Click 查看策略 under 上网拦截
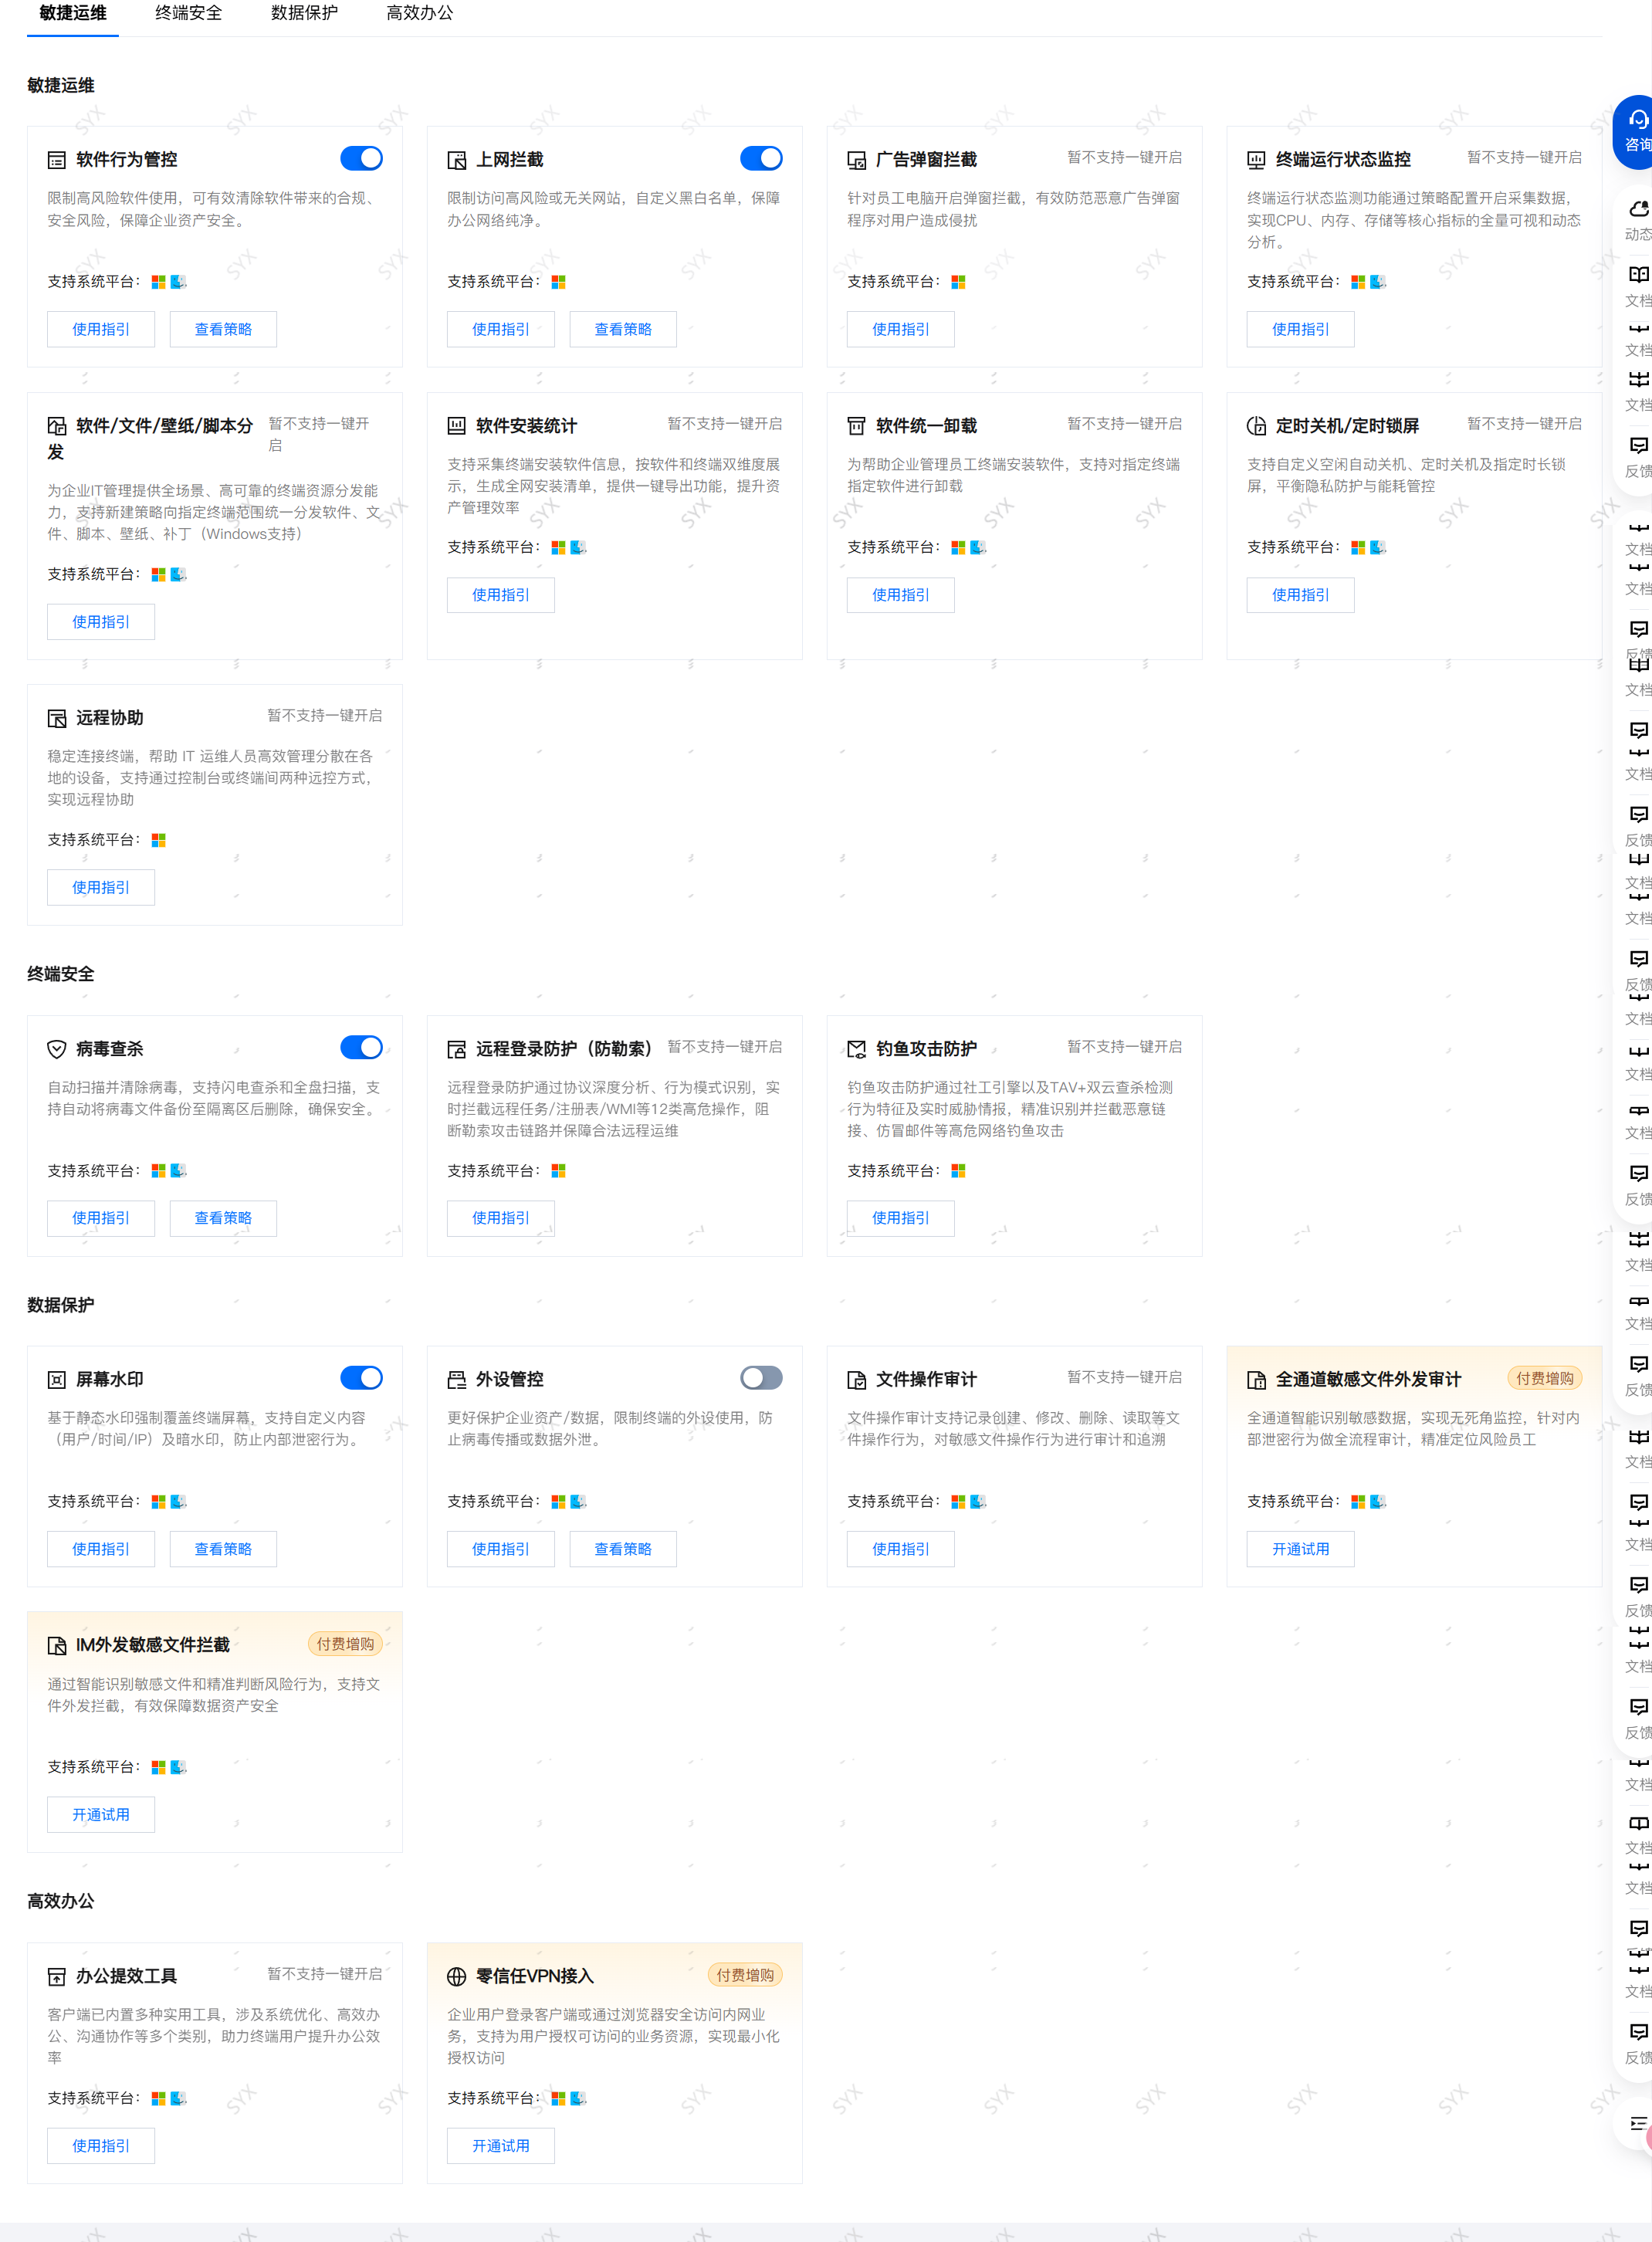Viewport: 1652px width, 2242px height. click(x=623, y=329)
